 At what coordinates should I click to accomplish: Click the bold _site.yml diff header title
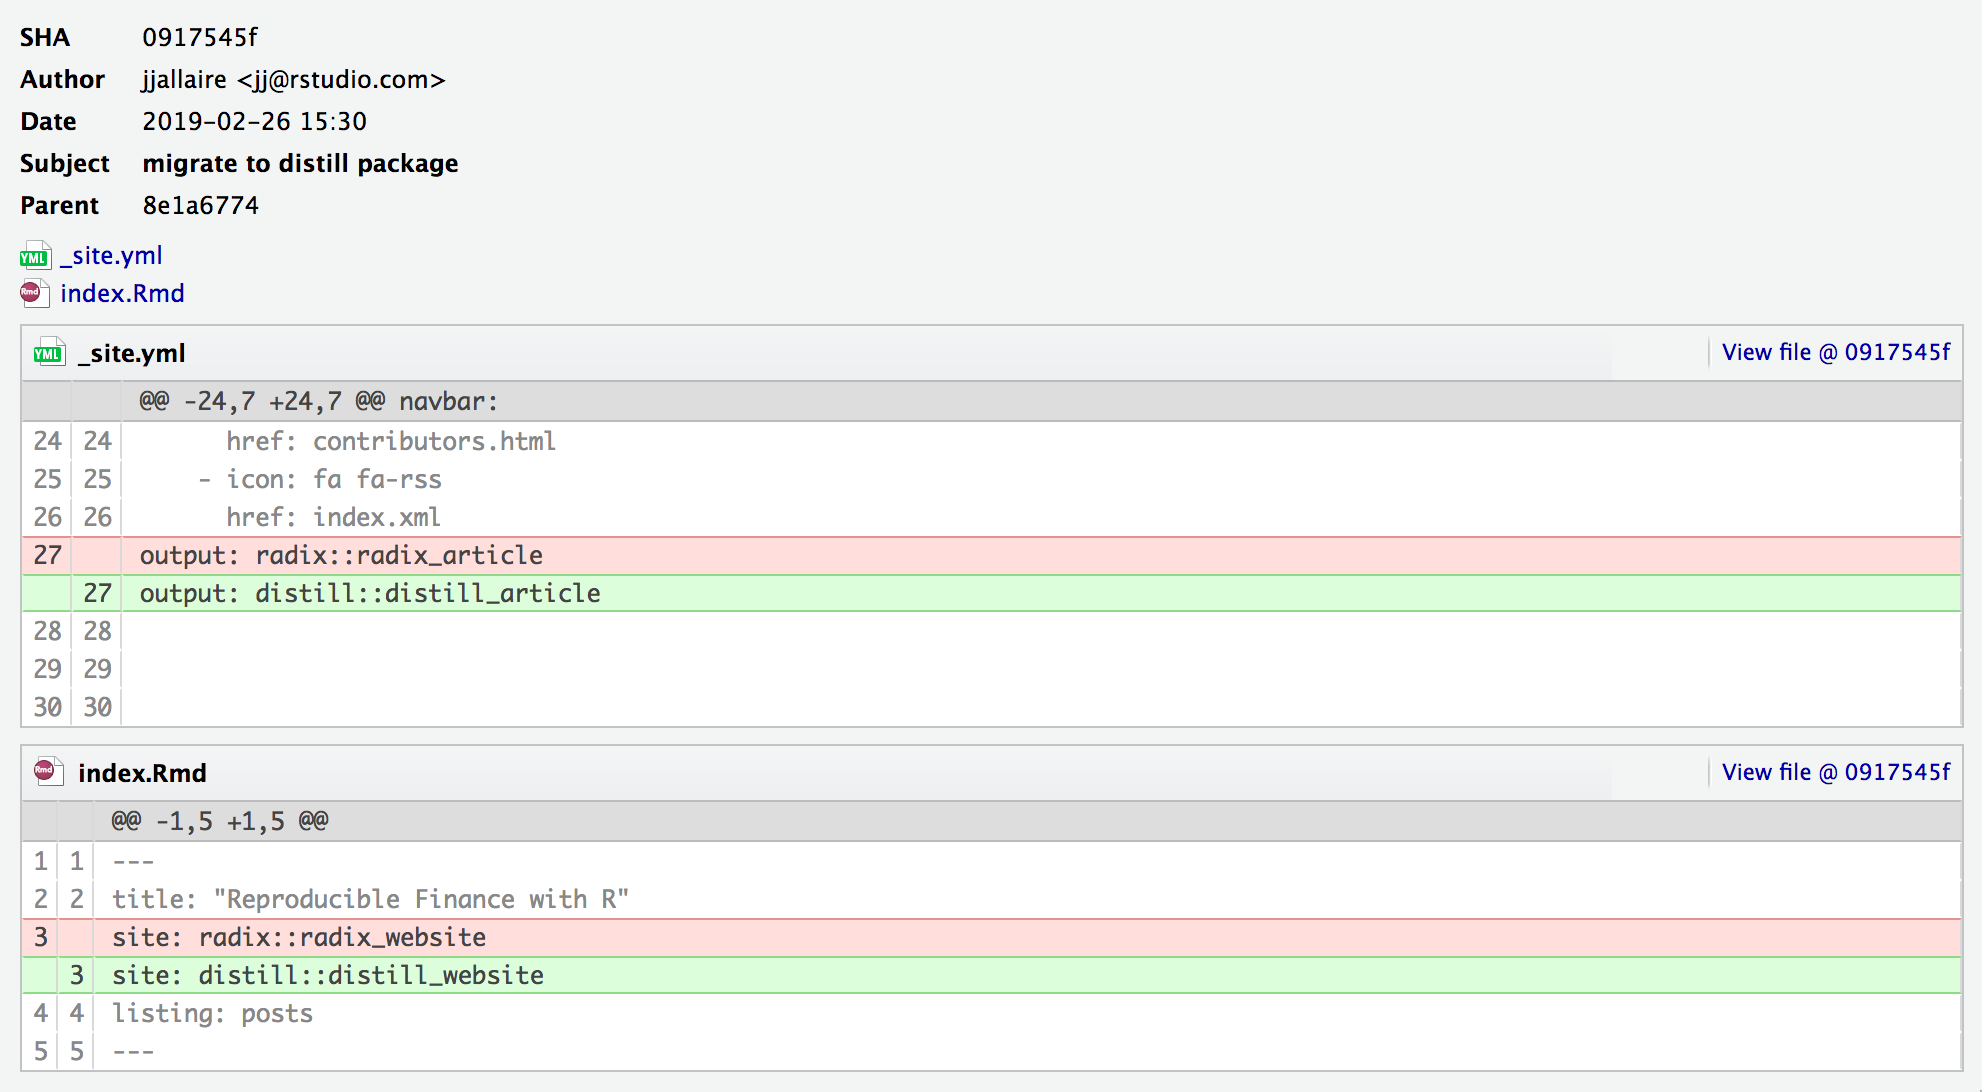(132, 353)
